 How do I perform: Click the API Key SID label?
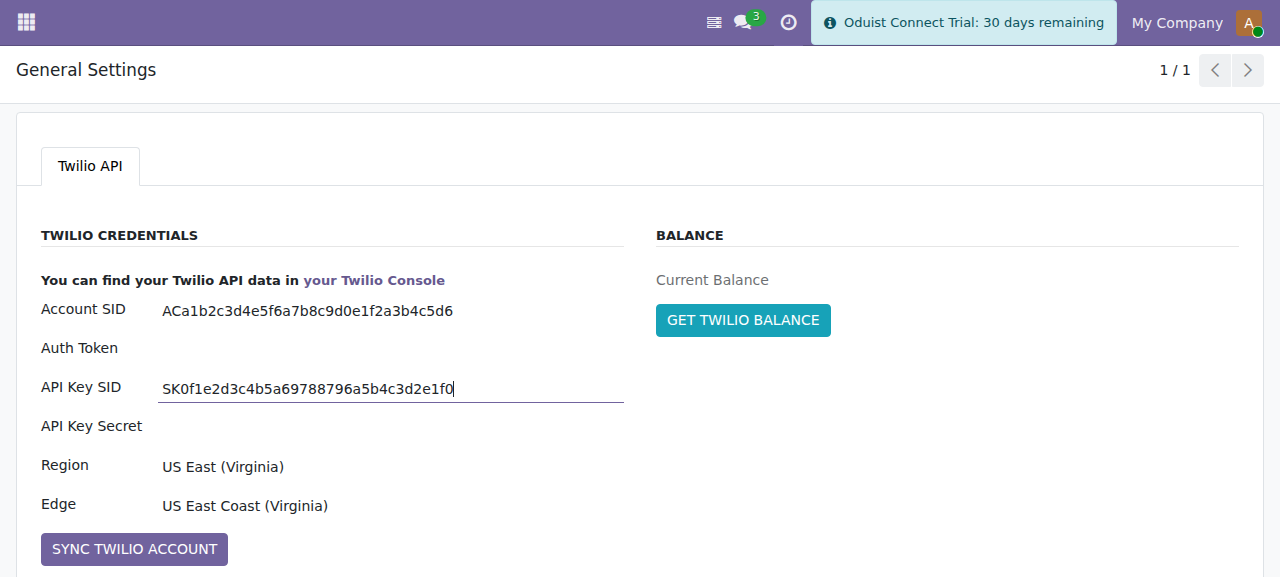click(x=80, y=387)
